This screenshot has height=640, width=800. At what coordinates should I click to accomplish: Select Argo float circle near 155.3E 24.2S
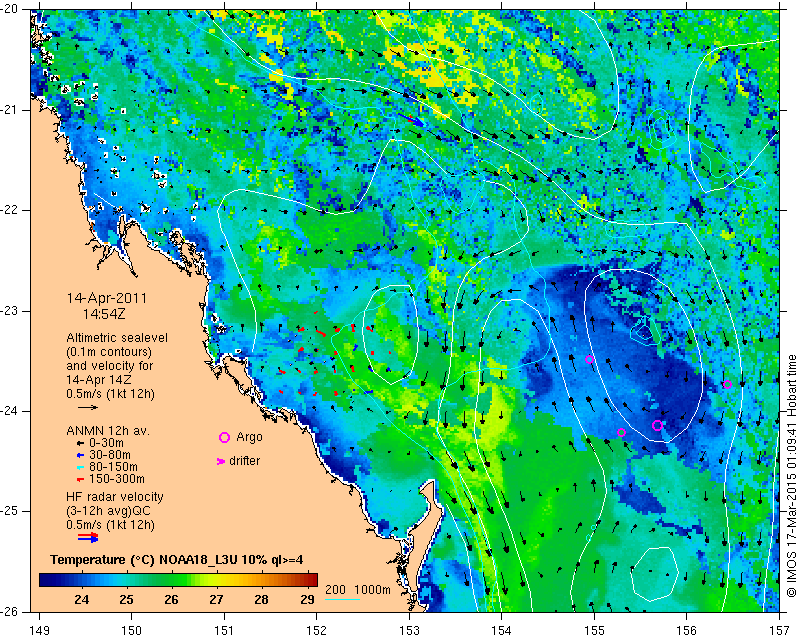point(621,432)
